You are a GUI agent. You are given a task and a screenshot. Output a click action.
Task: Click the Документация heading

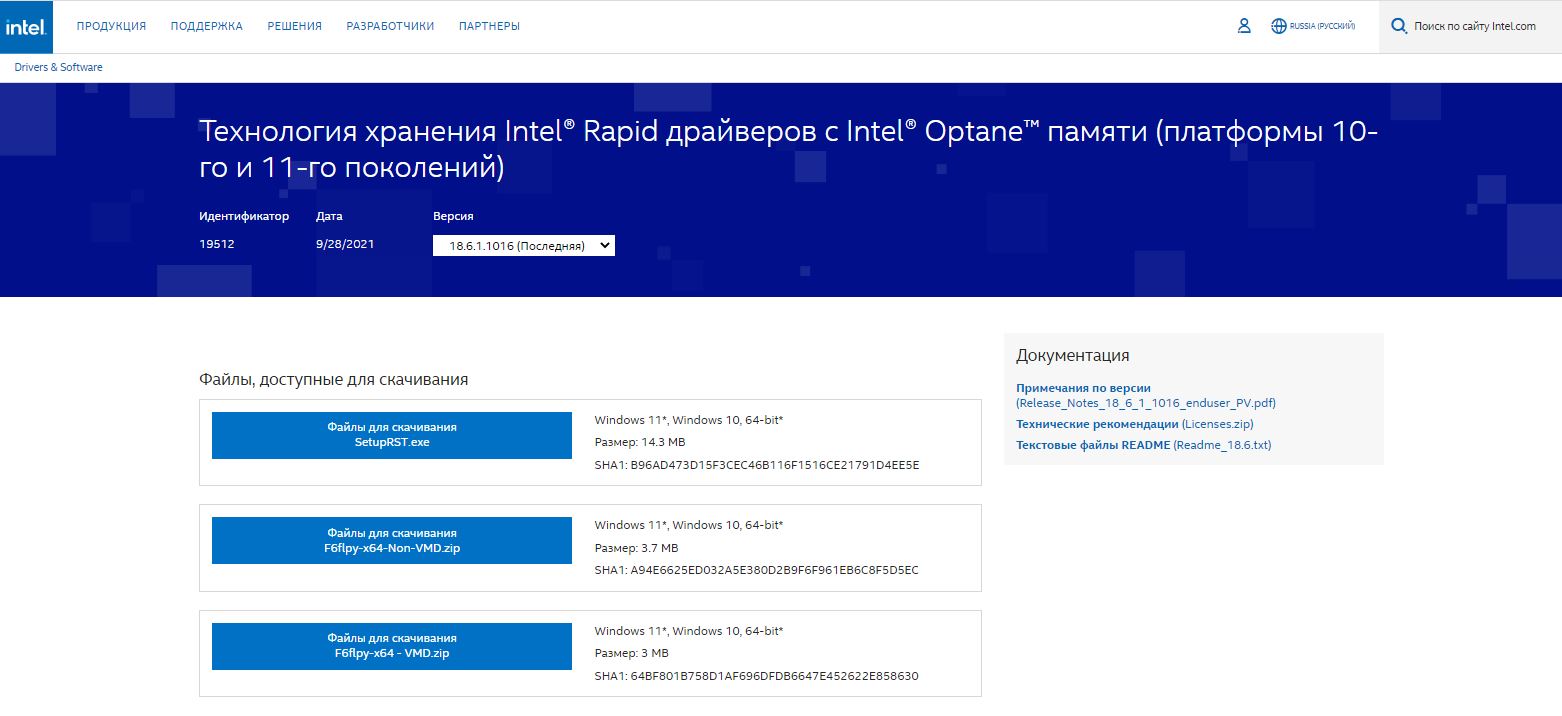tap(1073, 355)
